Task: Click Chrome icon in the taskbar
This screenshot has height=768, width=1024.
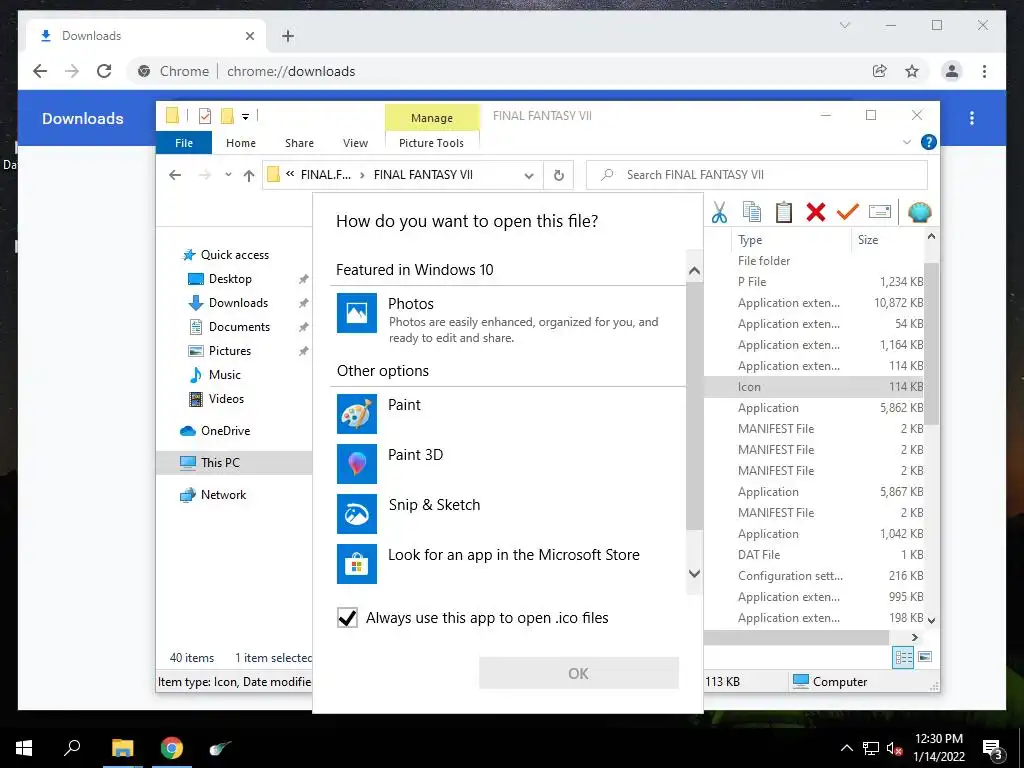Action: coord(172,748)
